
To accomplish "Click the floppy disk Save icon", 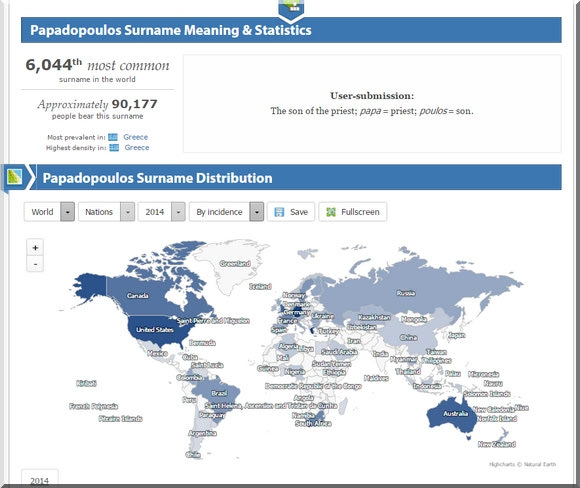I will pyautogui.click(x=279, y=212).
